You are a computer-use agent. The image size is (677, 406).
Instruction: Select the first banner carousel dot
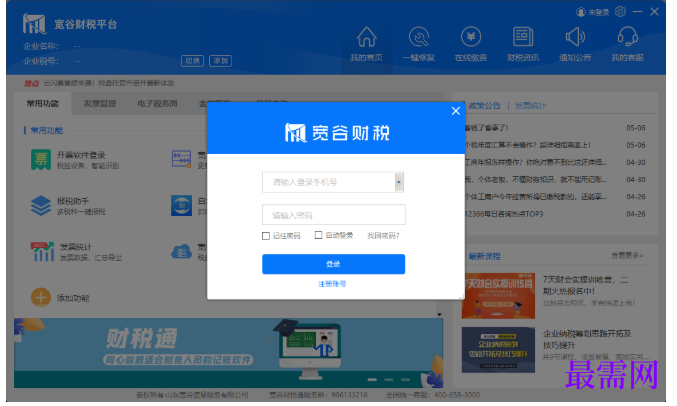click(x=372, y=380)
